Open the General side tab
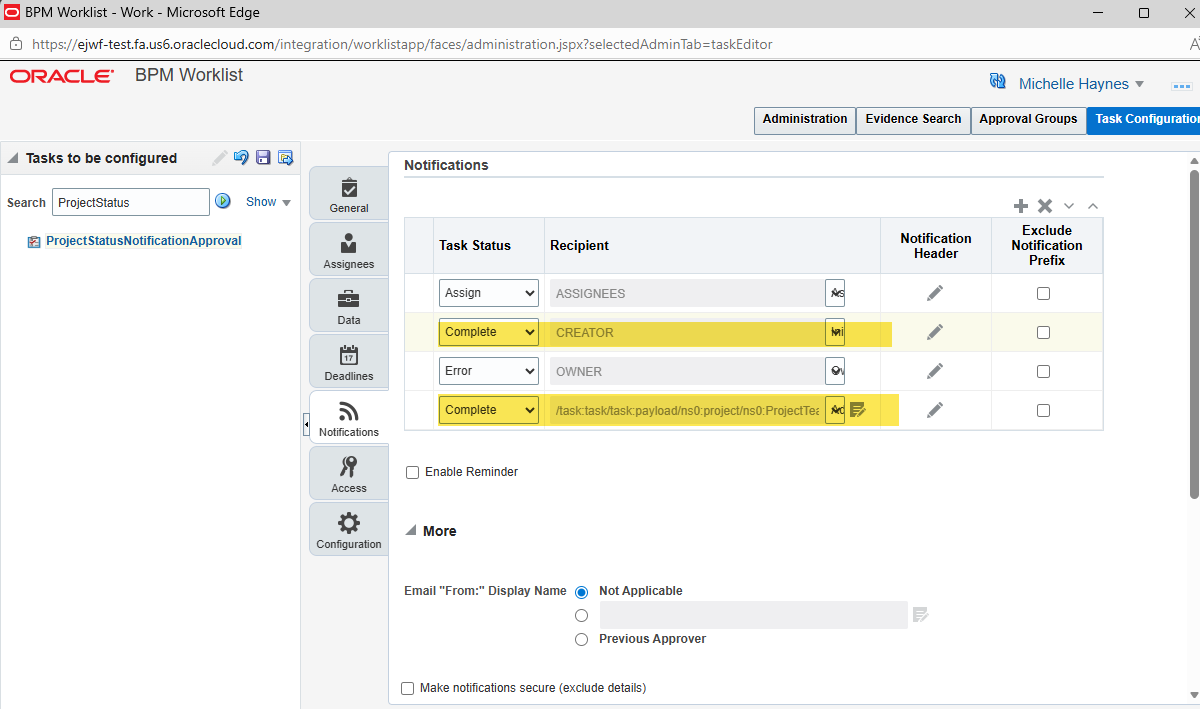The image size is (1200, 709). point(349,195)
